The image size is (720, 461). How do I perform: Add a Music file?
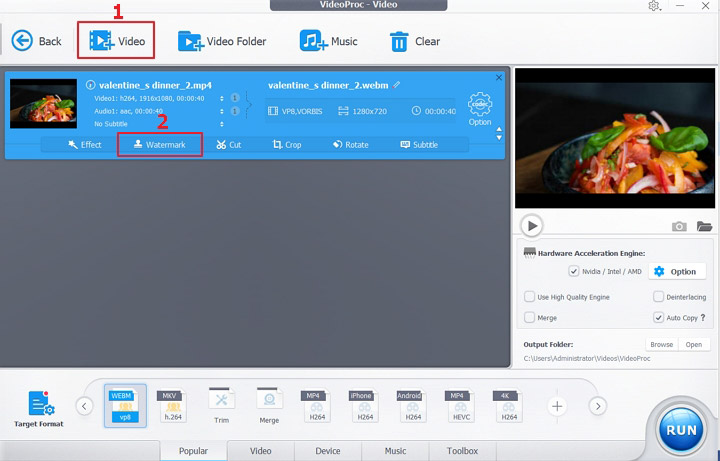[x=328, y=41]
